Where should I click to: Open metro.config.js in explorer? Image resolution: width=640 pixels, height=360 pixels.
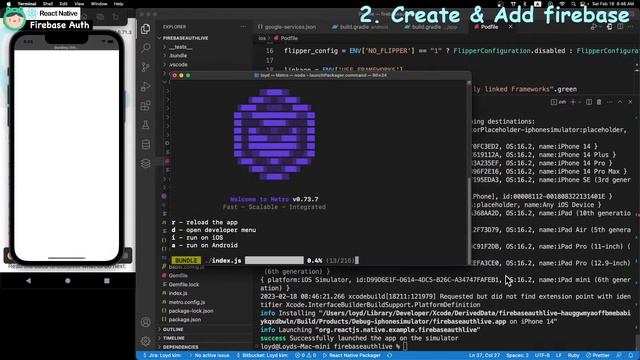[x=187, y=302]
